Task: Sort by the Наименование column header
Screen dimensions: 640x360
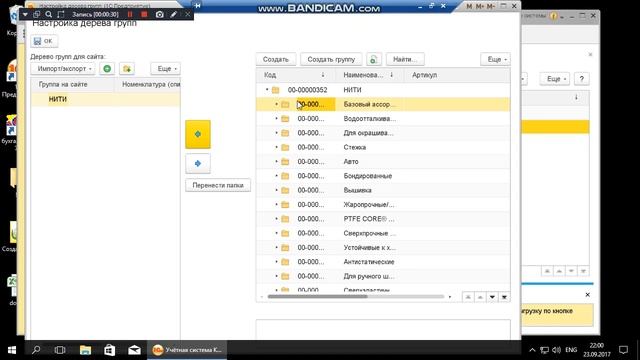Action: pyautogui.click(x=369, y=75)
